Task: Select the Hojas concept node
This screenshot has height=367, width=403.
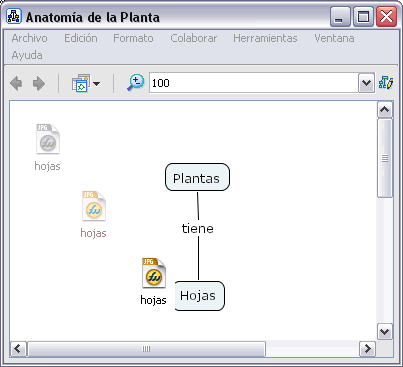Action: tap(199, 296)
